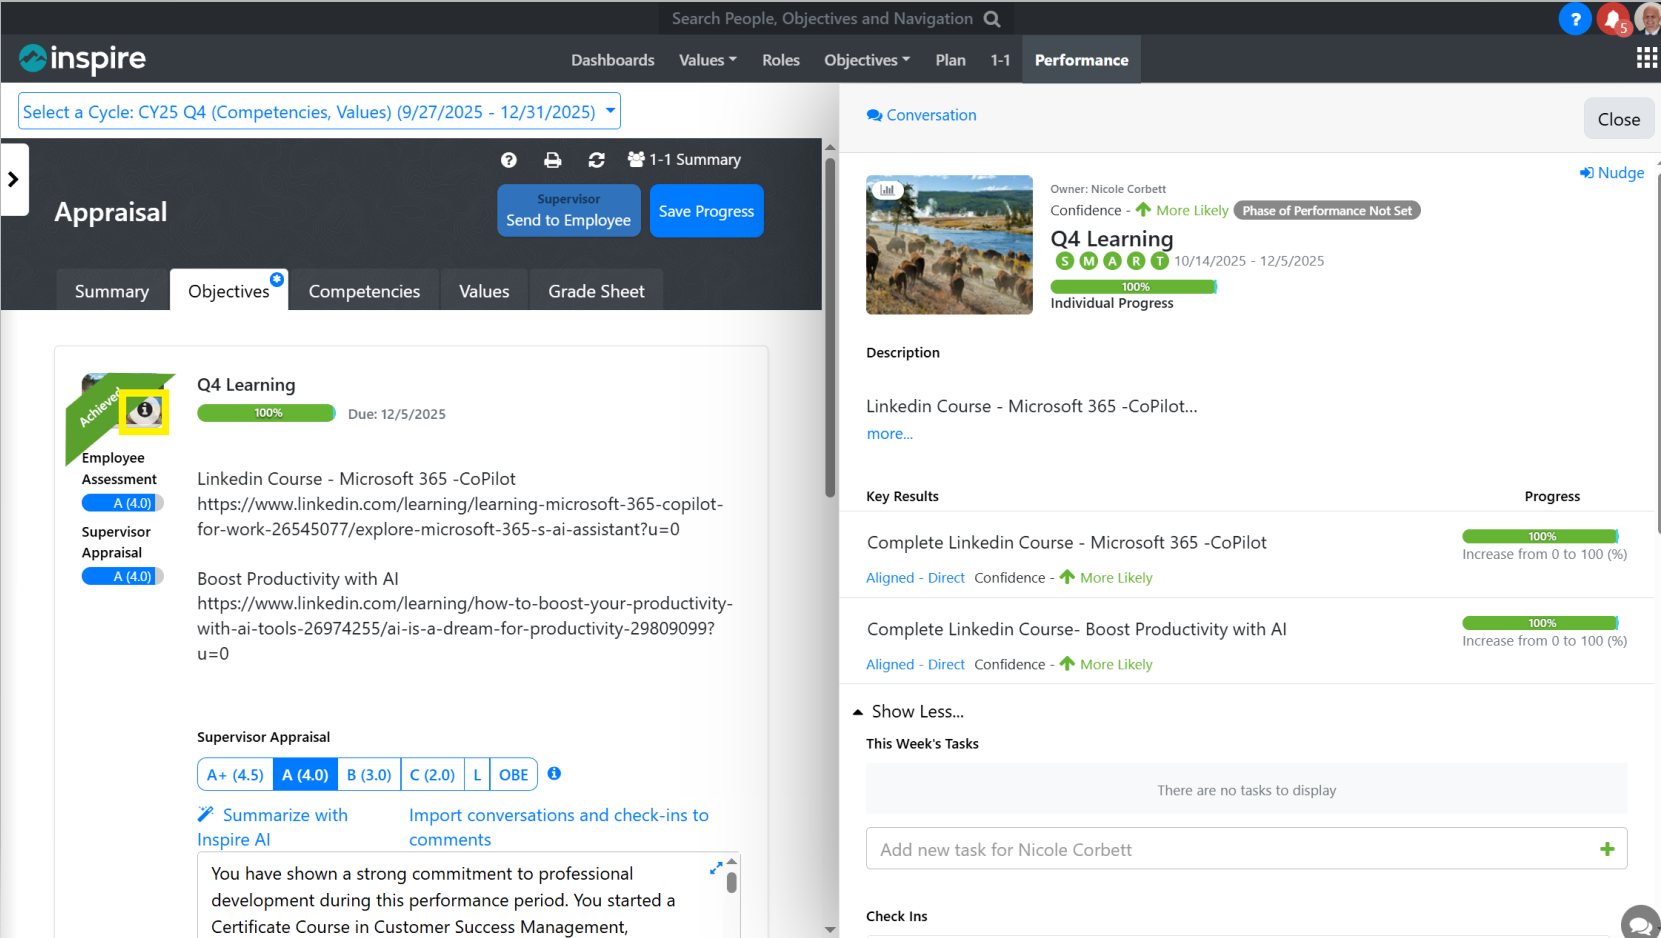Click the green plus to add task
The width and height of the screenshot is (1661, 938).
pyautogui.click(x=1607, y=849)
